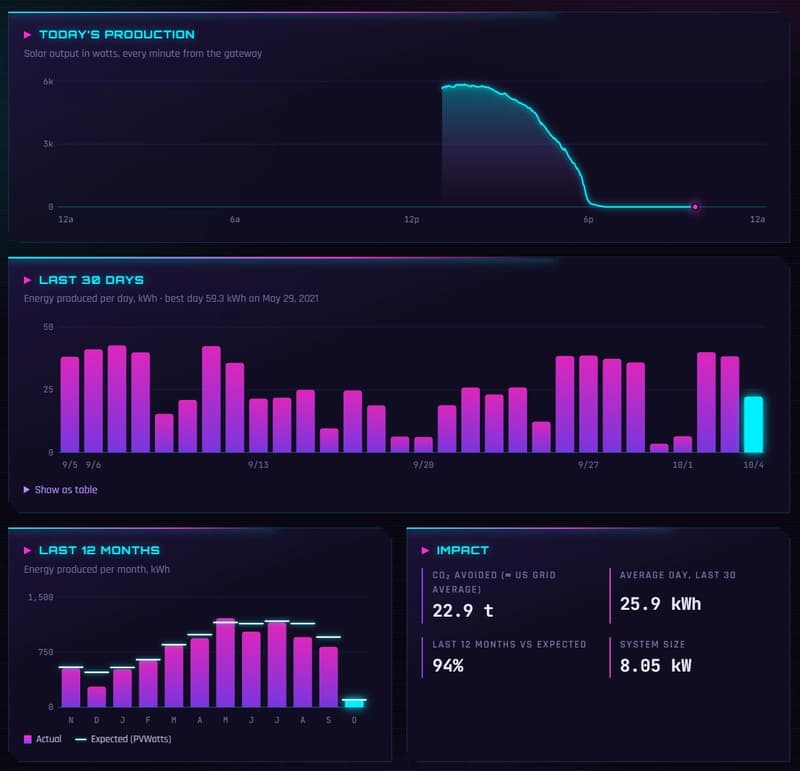Click the triangle icon beside Last 12 Months
Image resolution: width=800 pixels, height=771 pixels.
[28, 551]
